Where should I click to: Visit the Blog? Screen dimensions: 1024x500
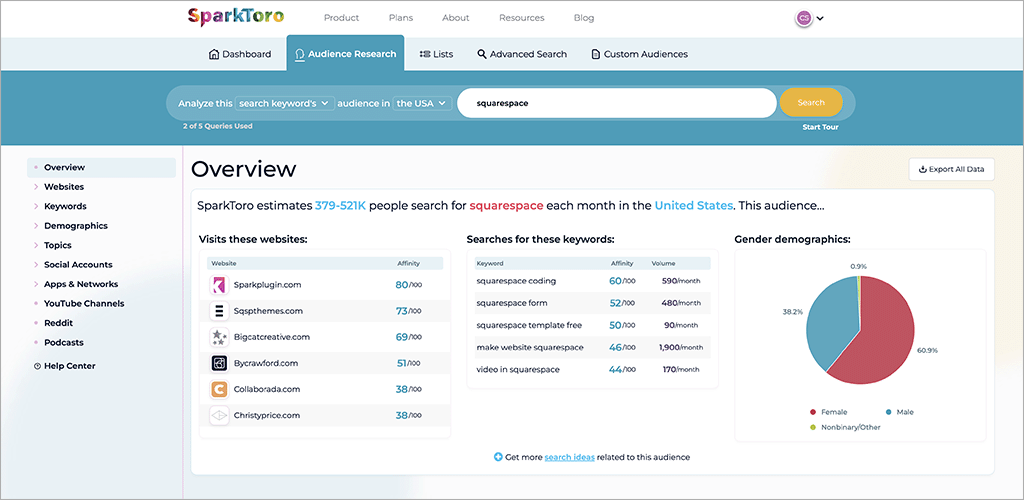coord(584,18)
